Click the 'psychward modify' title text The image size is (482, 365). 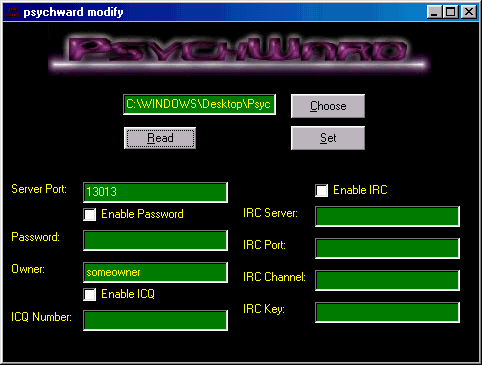click(x=73, y=12)
